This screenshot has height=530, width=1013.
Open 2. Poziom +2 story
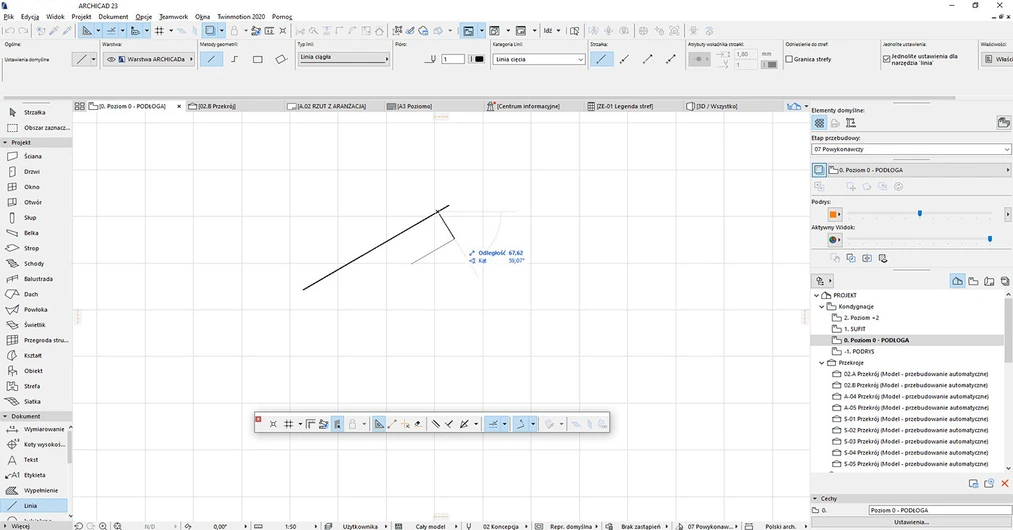click(861, 318)
